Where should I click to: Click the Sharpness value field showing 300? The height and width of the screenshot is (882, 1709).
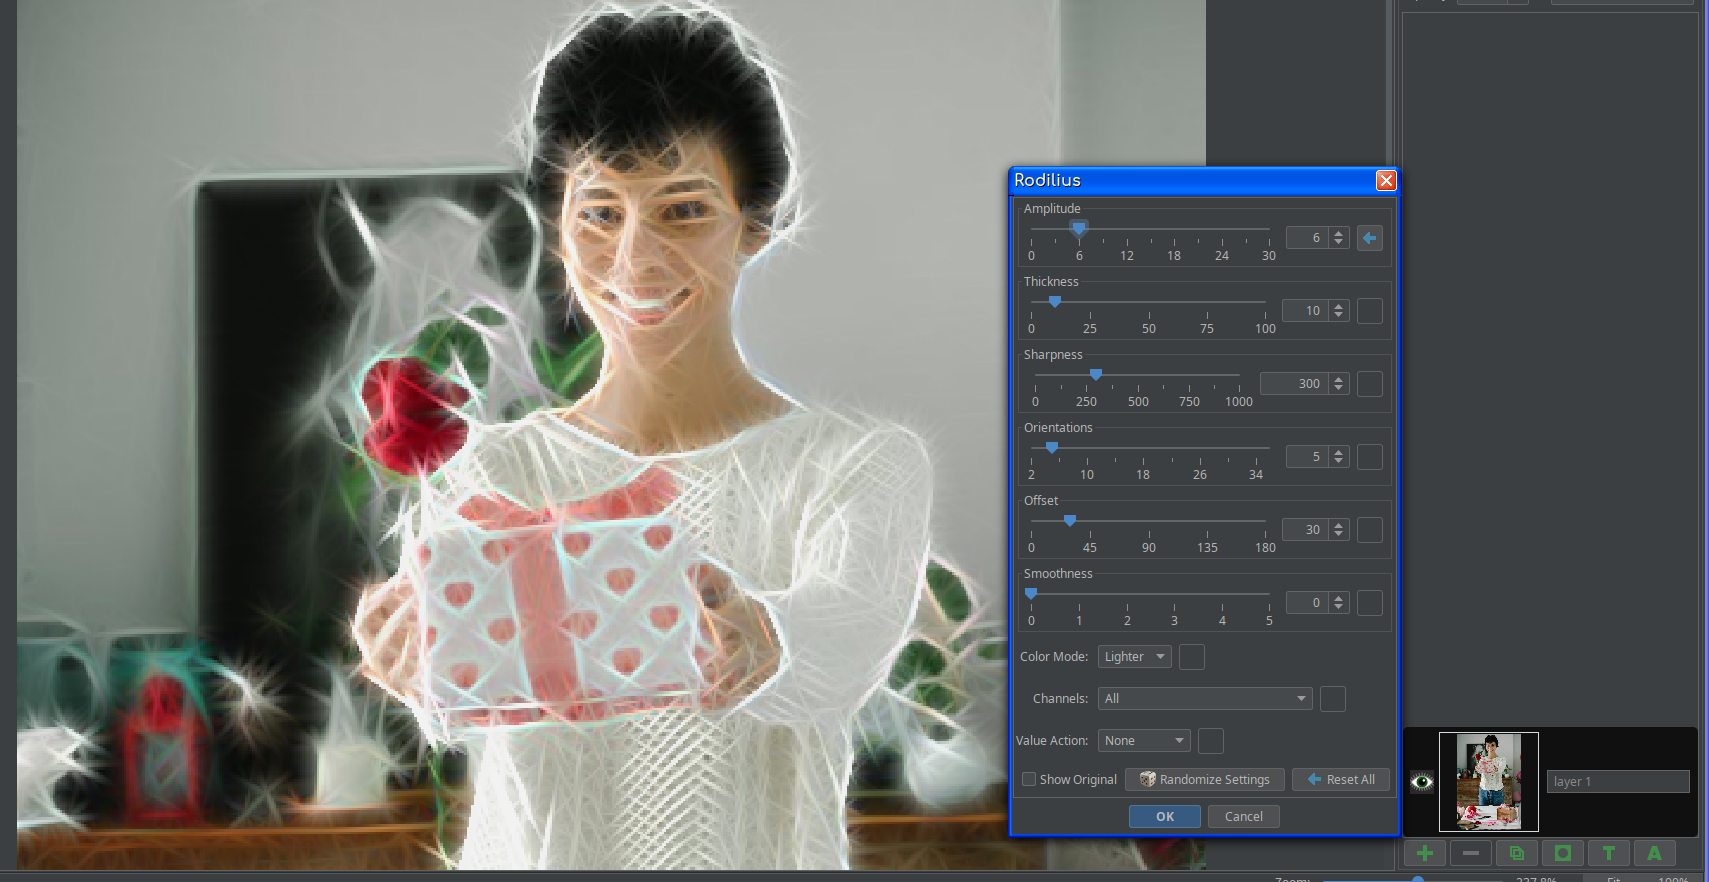click(1294, 384)
